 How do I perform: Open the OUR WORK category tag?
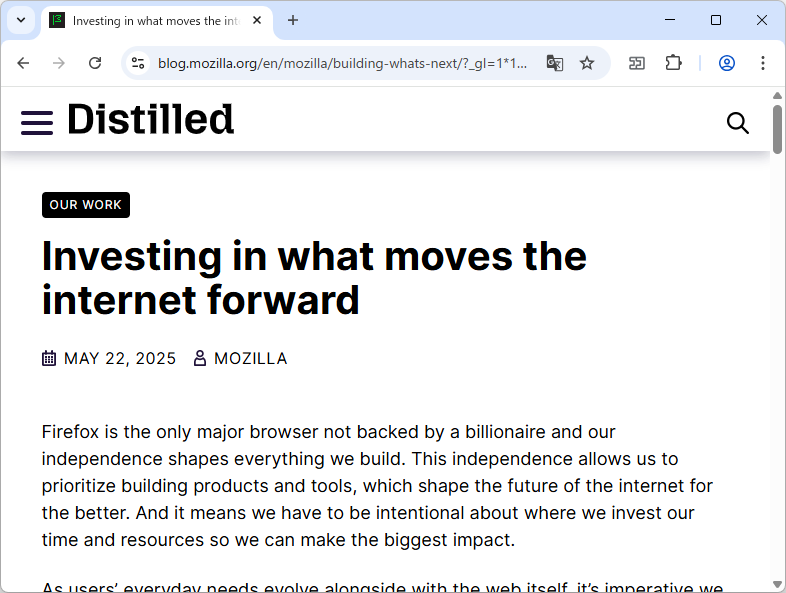(x=86, y=205)
